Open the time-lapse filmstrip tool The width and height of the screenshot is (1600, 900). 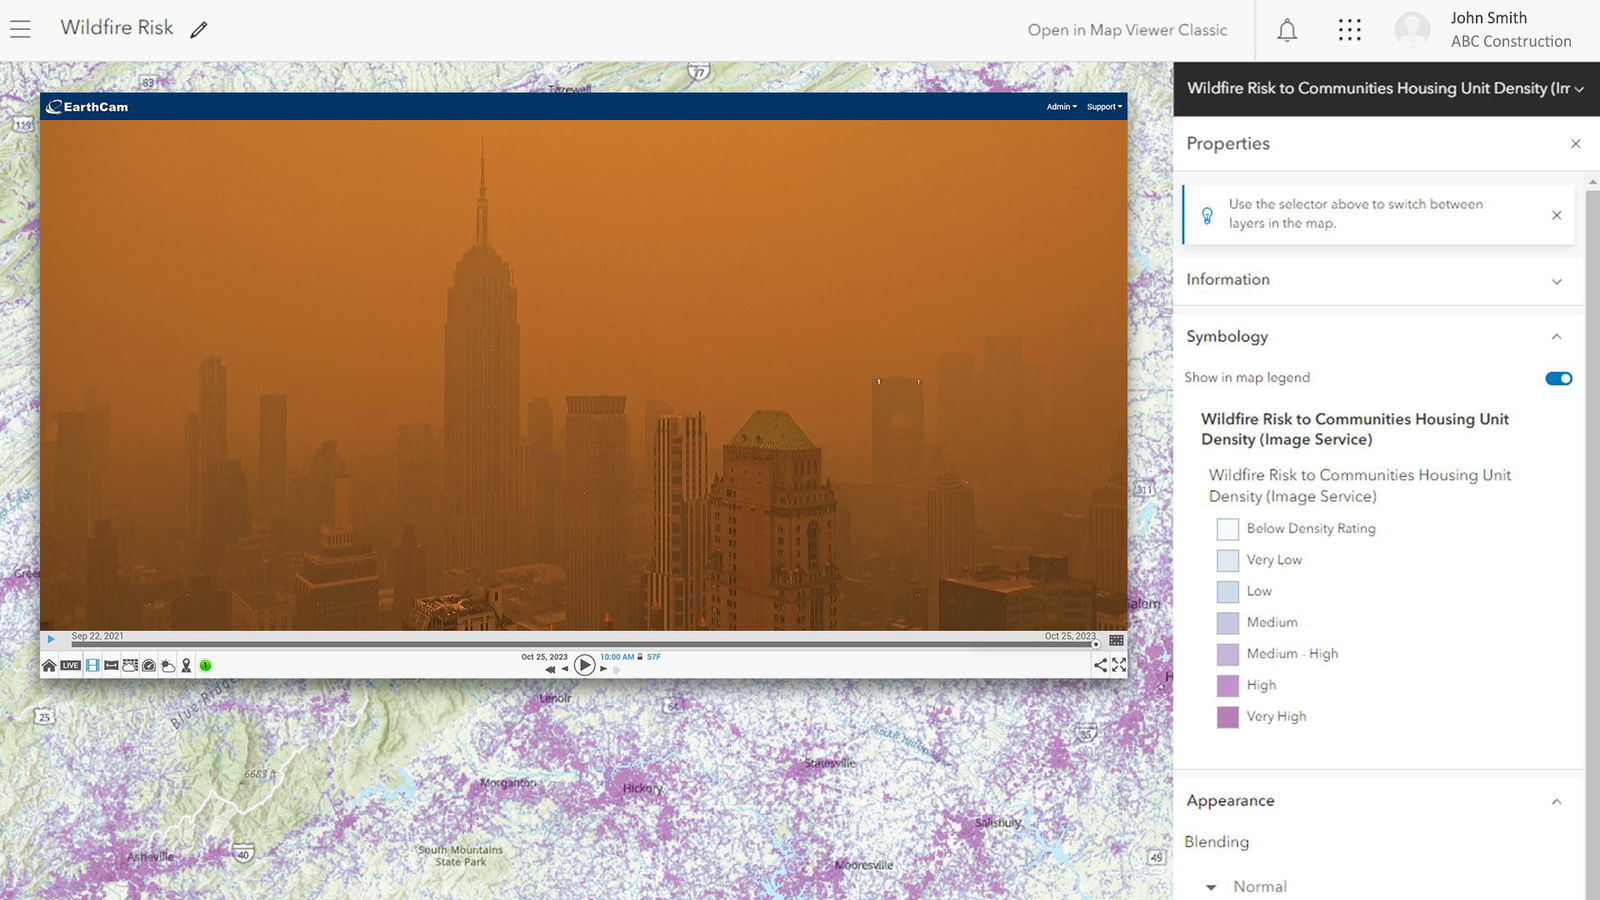[x=93, y=665]
